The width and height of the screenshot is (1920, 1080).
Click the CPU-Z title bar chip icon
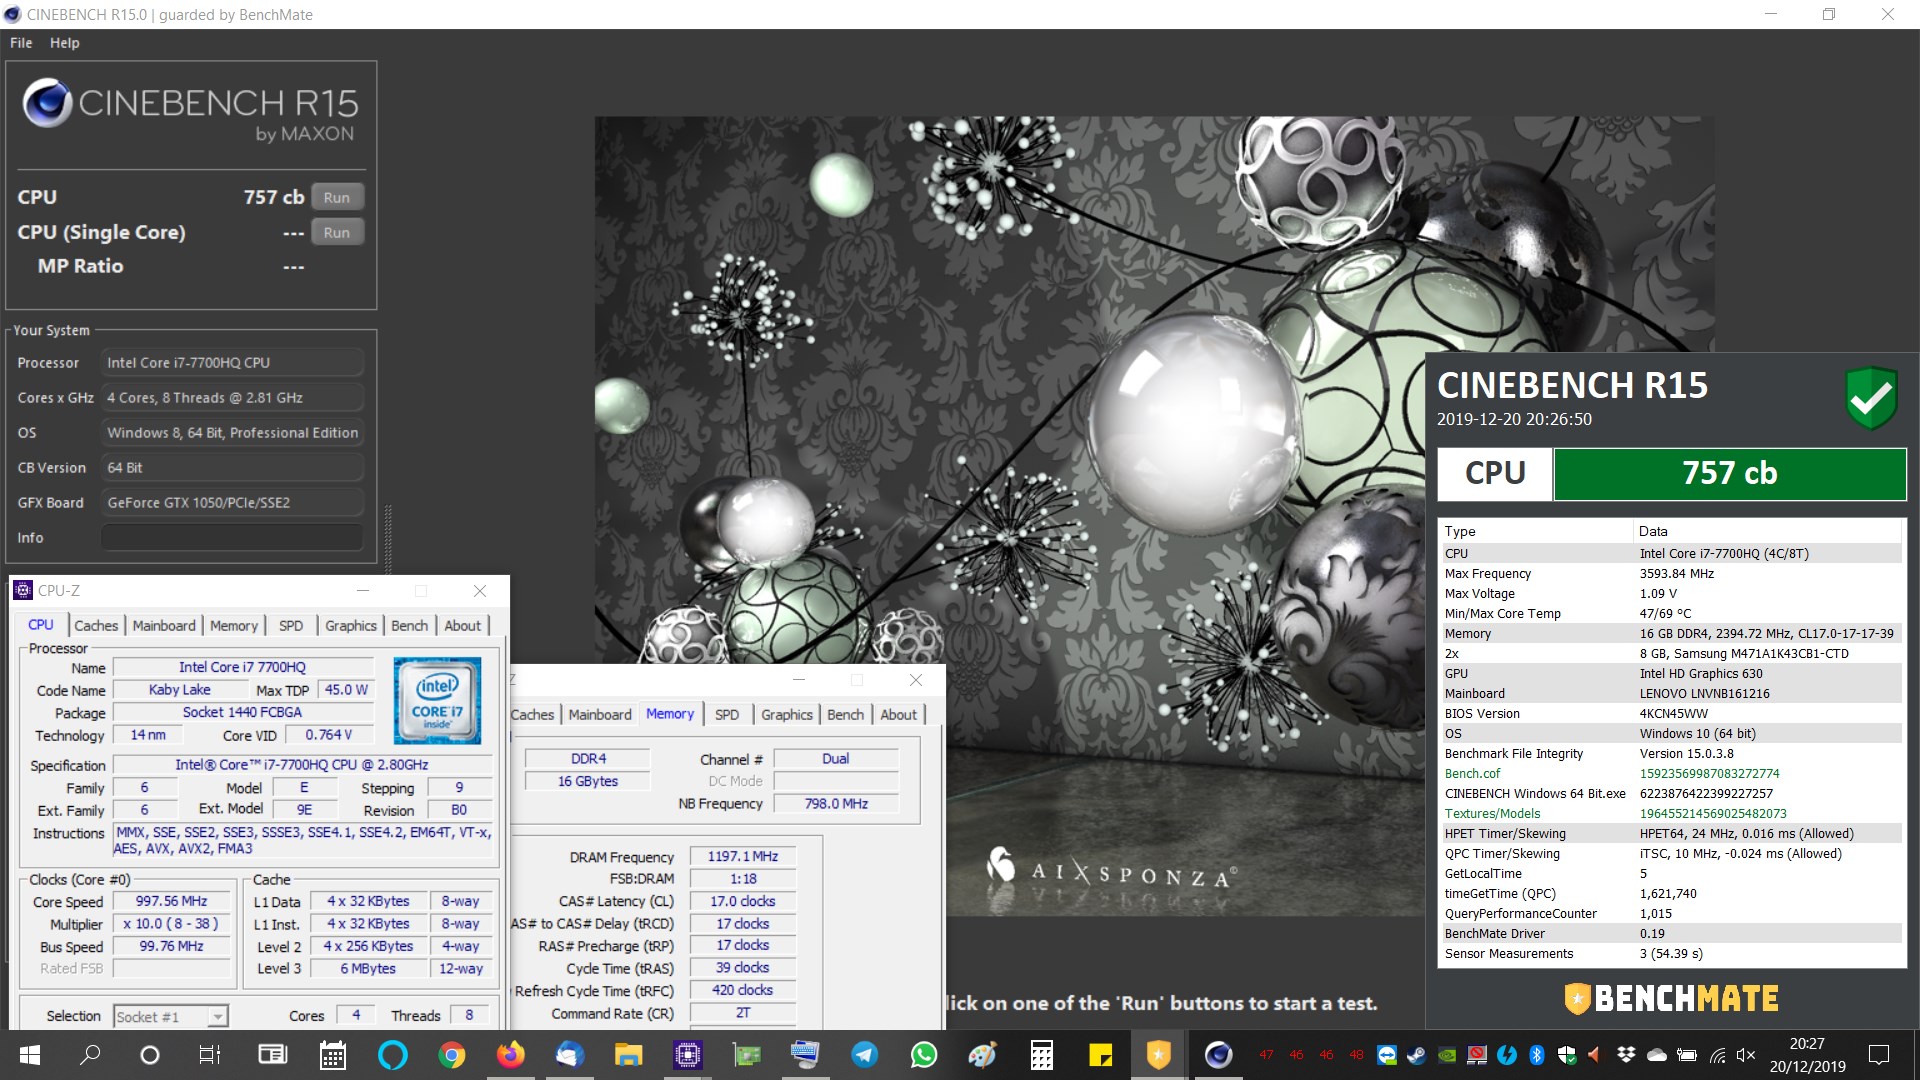click(23, 591)
